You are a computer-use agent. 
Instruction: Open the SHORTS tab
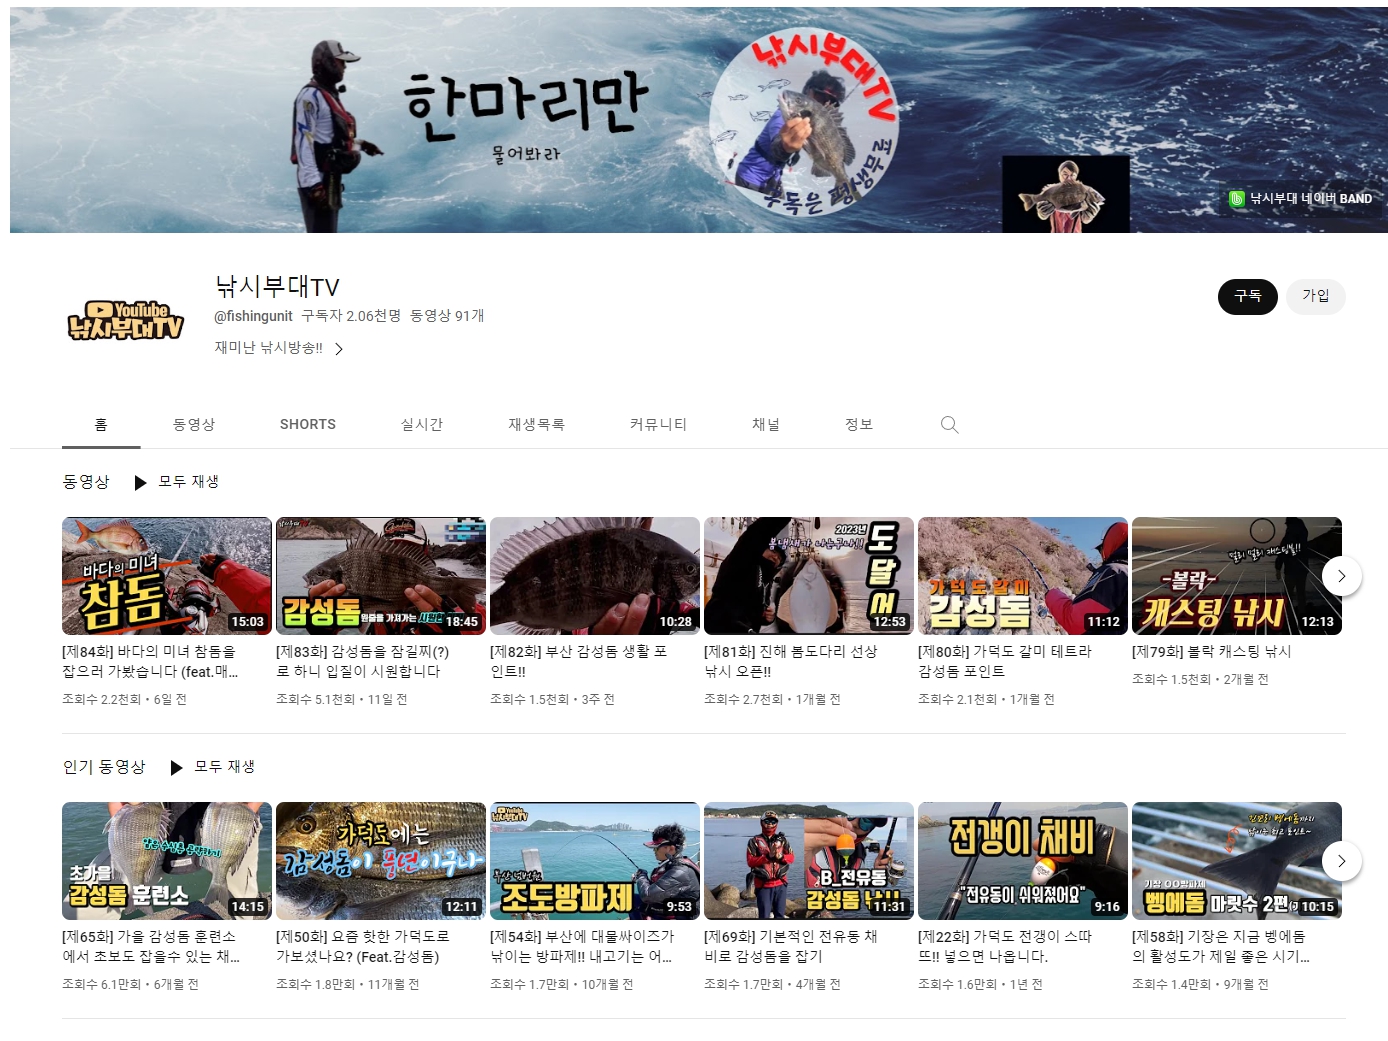coord(307,425)
